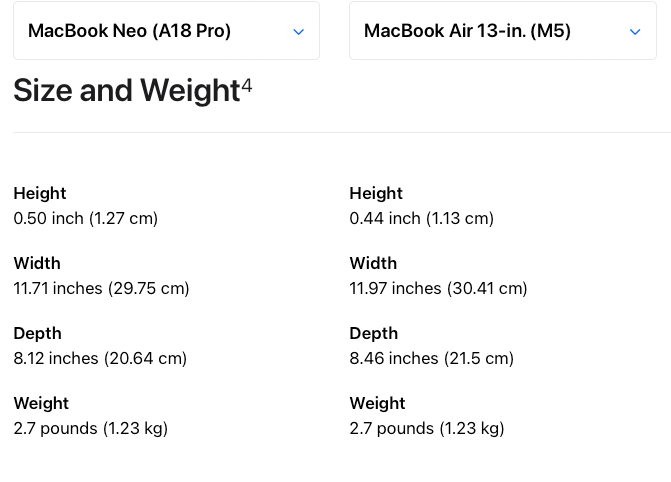Click the Width label in the MacBook Air column
This screenshot has width=671, height=482.
pyautogui.click(x=373, y=263)
